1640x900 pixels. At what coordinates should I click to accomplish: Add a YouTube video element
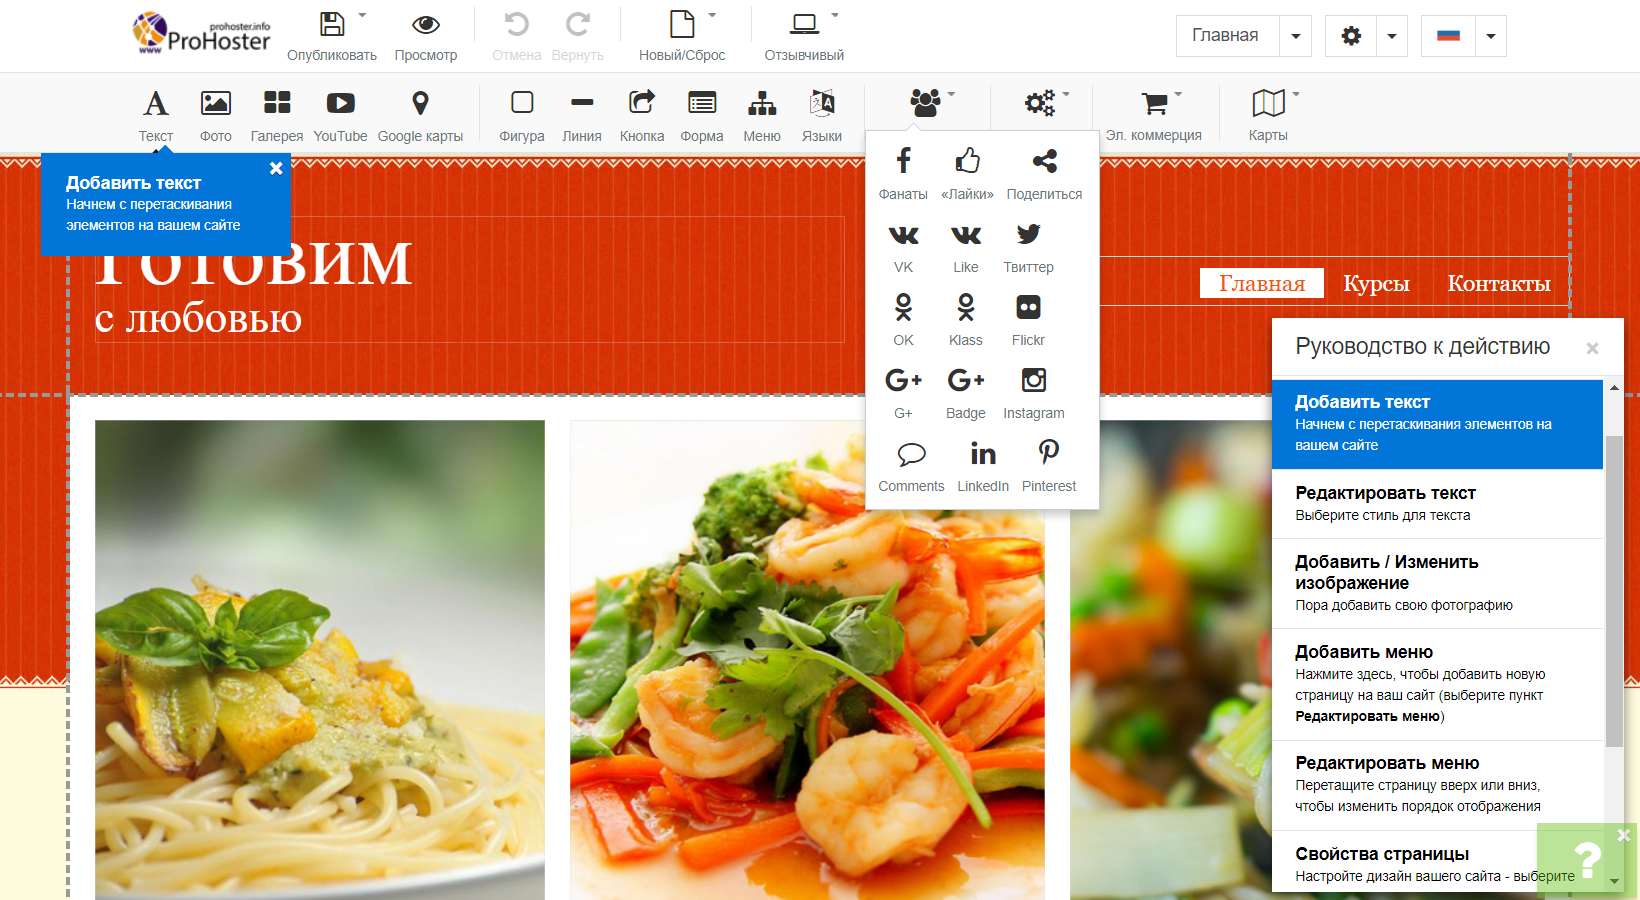pos(340,104)
